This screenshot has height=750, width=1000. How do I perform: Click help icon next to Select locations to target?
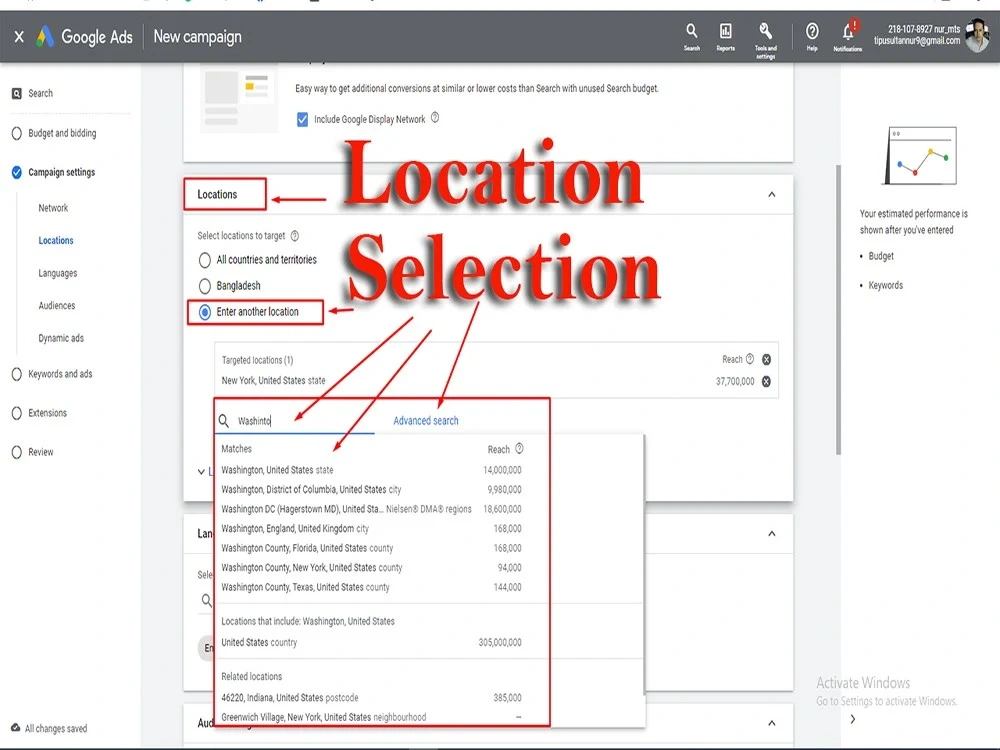pyautogui.click(x=295, y=236)
